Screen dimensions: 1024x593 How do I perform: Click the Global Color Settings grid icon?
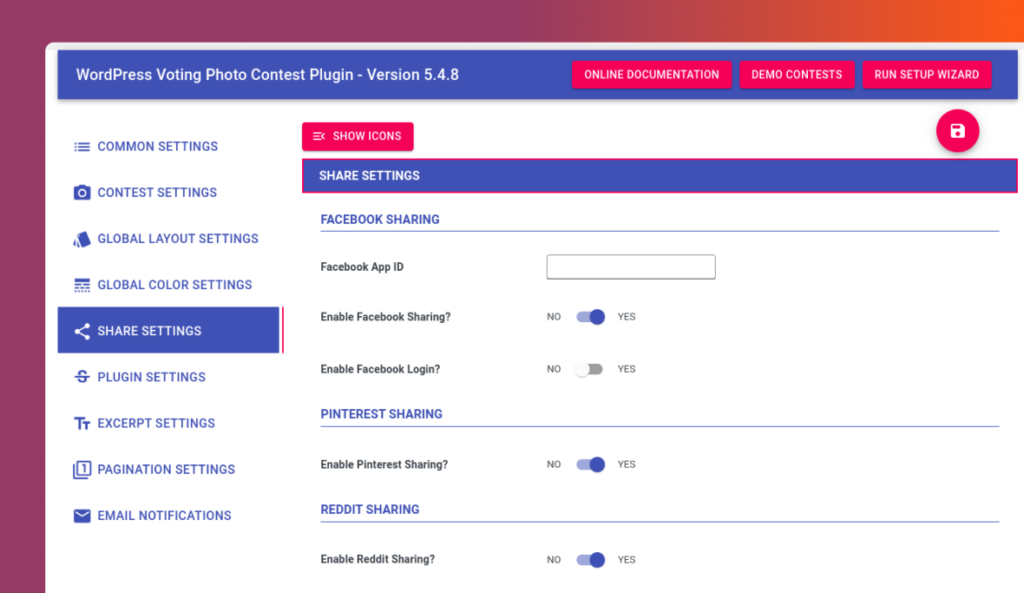point(82,285)
